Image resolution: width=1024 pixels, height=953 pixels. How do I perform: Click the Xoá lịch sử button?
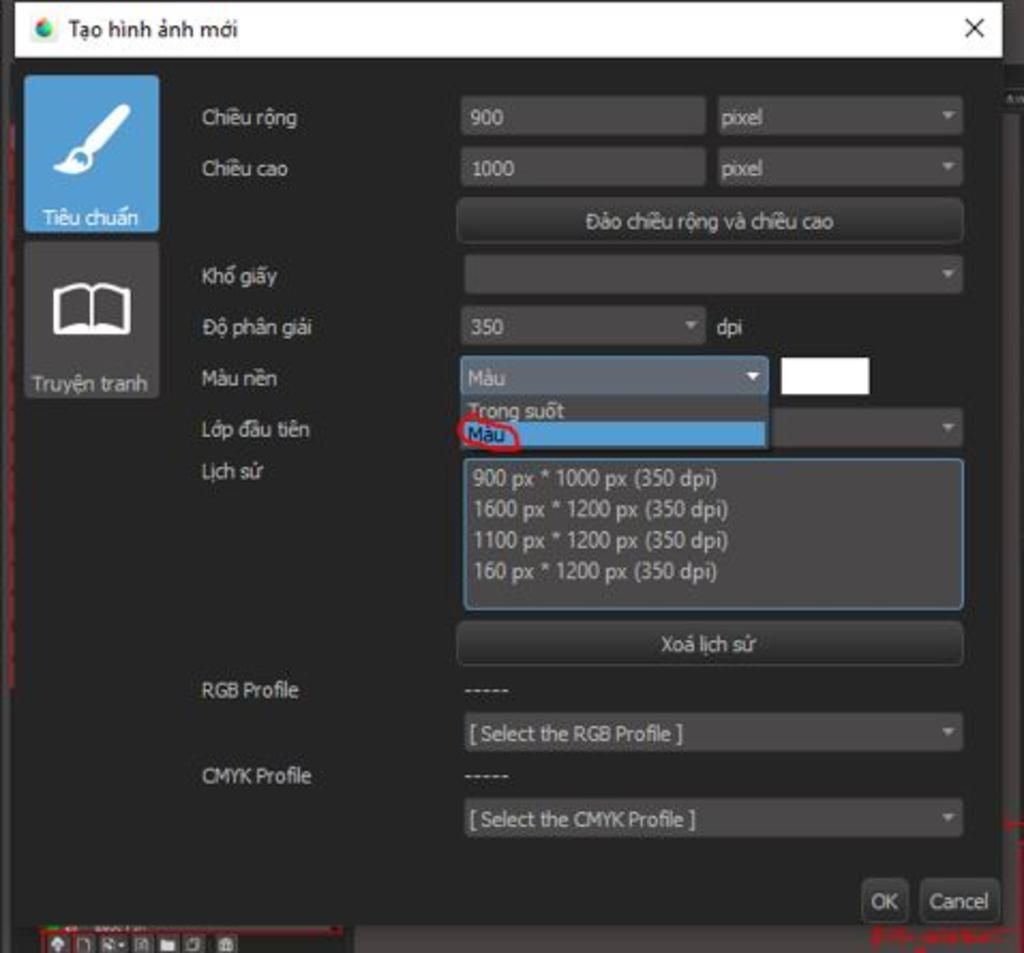point(710,644)
